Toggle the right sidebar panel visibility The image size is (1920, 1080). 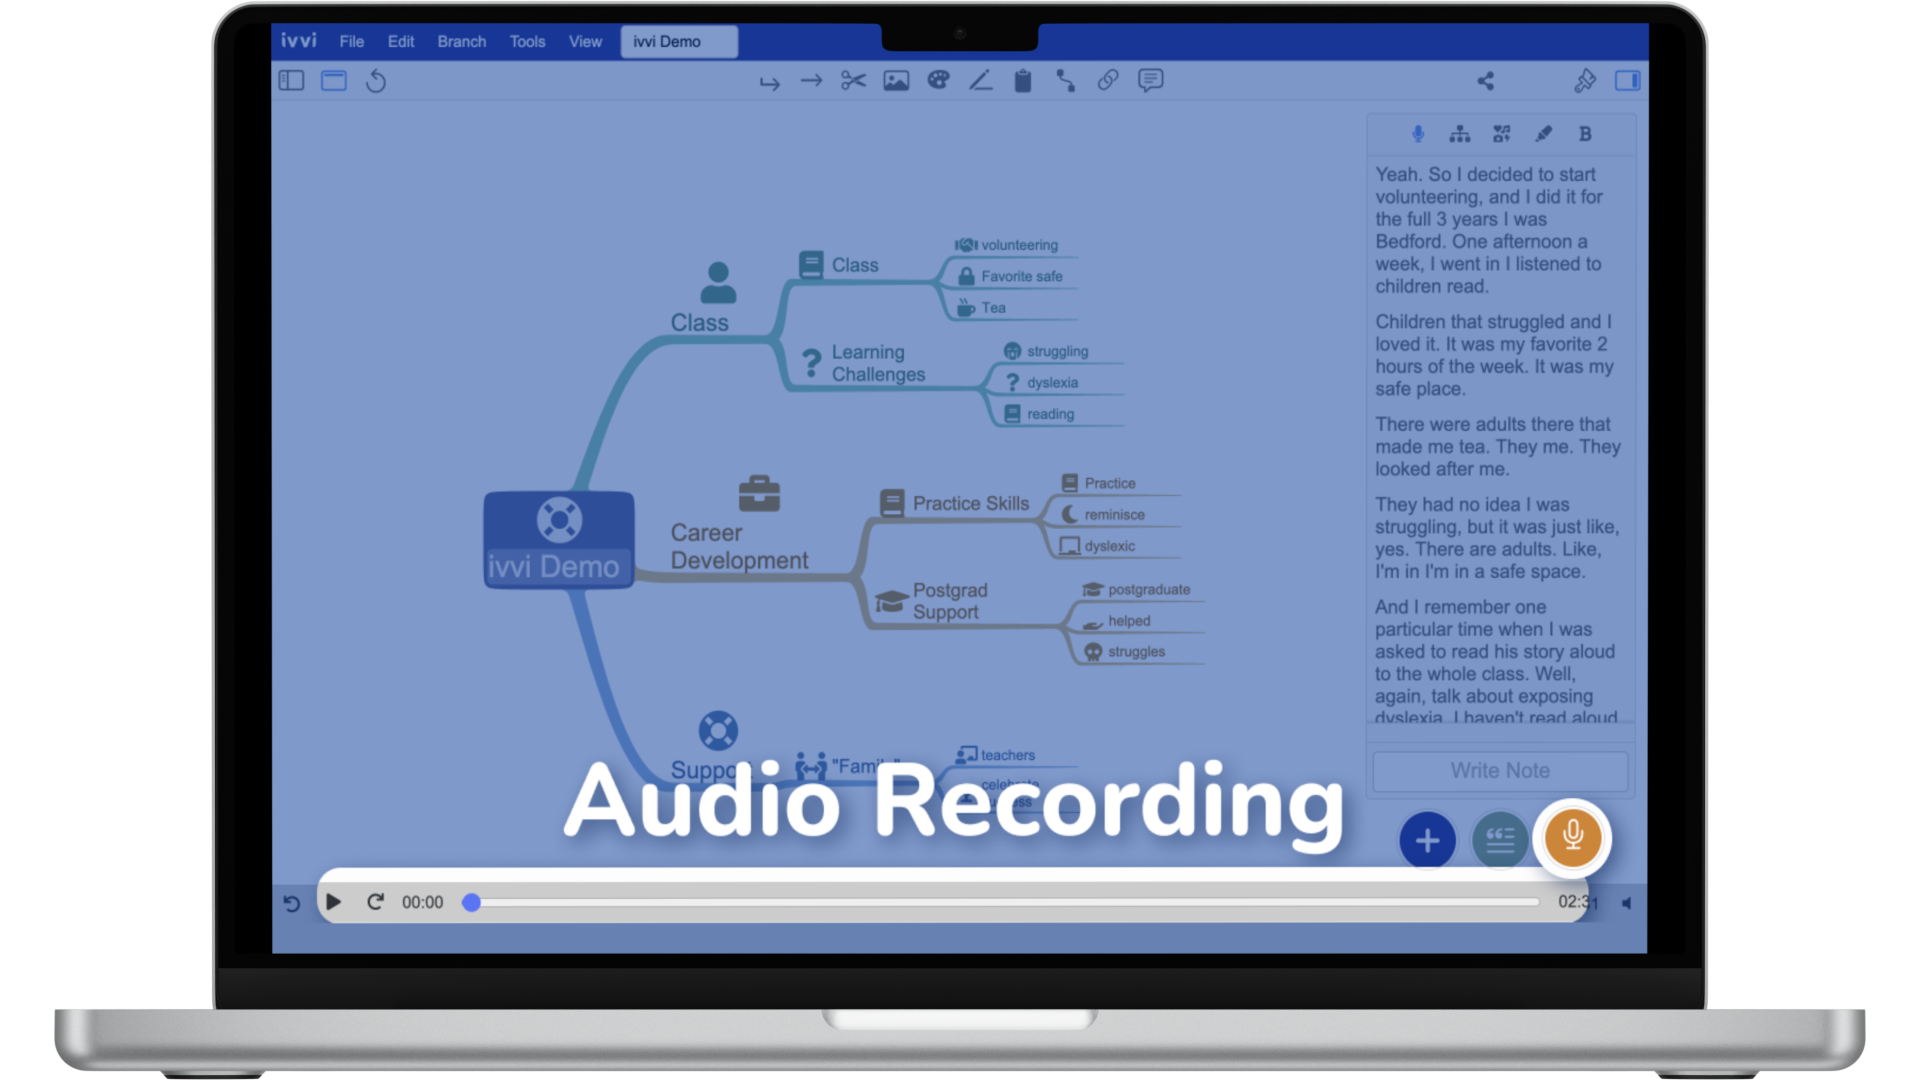1628,81
